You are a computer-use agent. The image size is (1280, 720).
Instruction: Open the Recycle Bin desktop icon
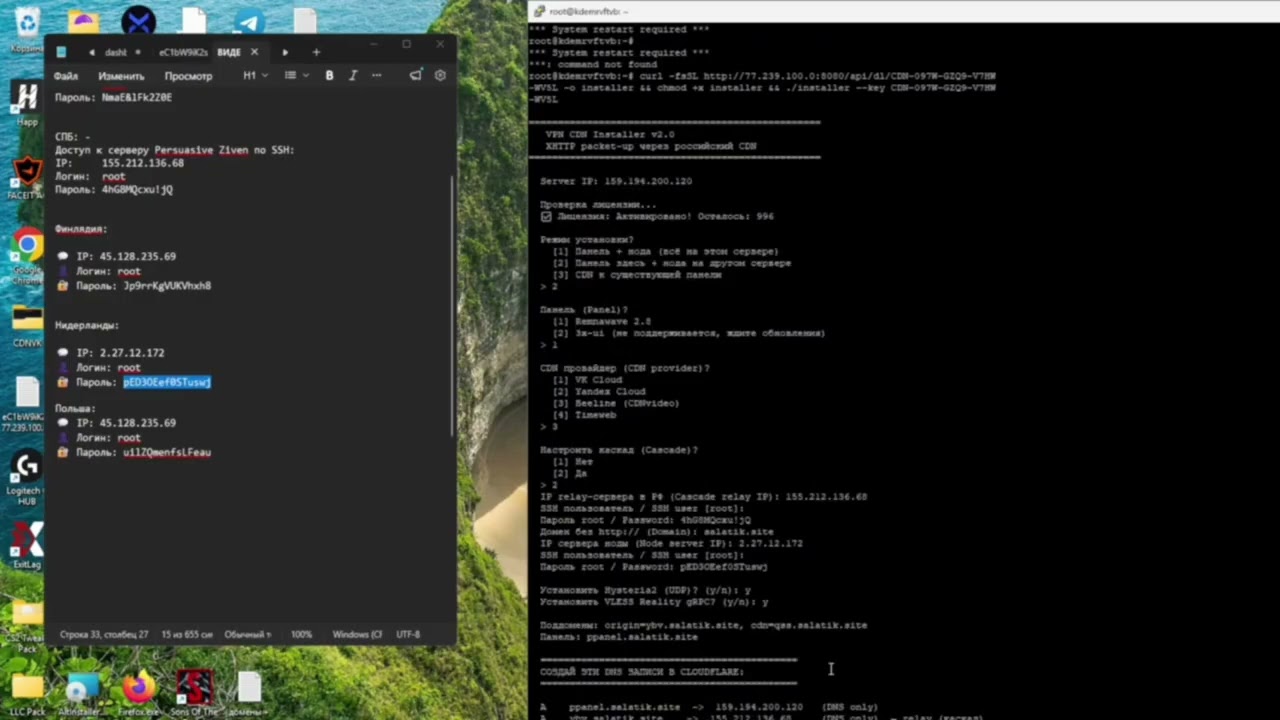(27, 27)
